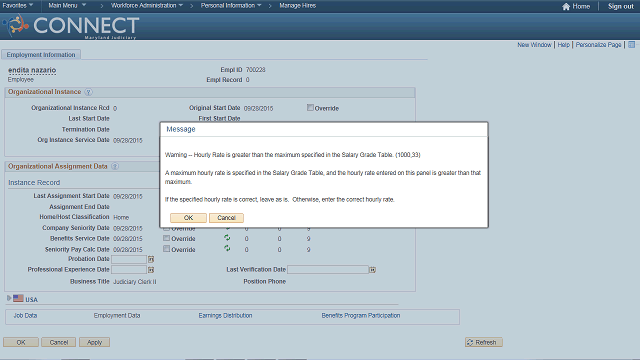Click OK in the Message dialog
Screen dimensions: 640x360
coord(188,218)
